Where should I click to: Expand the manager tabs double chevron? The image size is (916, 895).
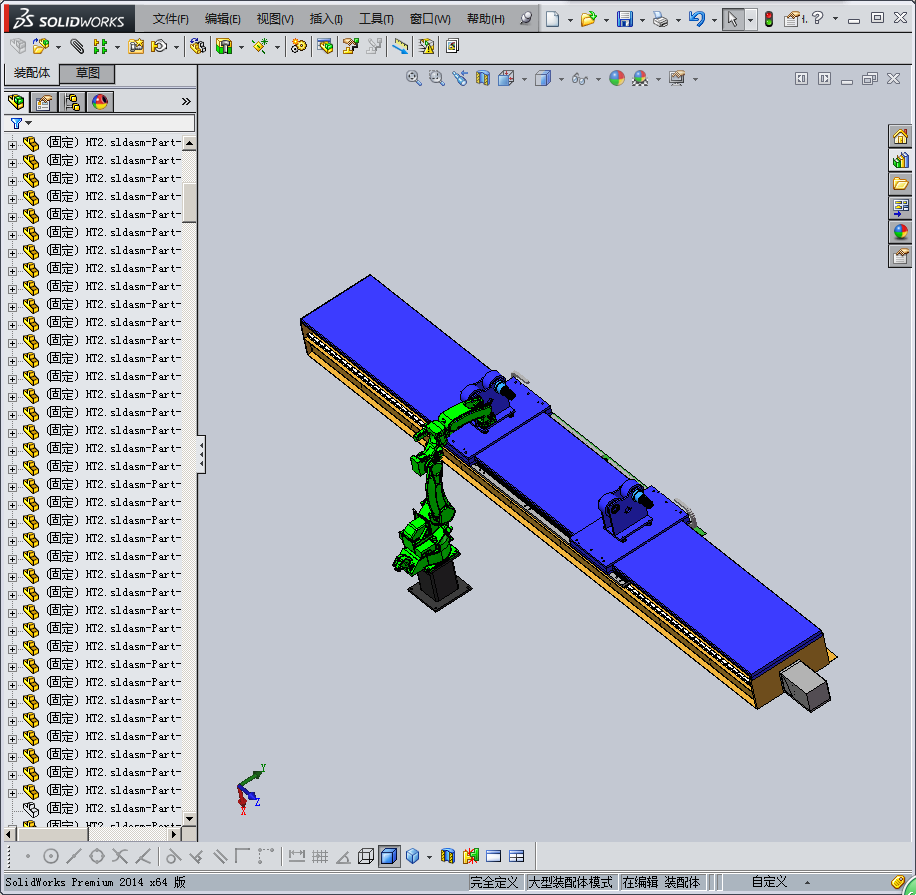coord(186,102)
